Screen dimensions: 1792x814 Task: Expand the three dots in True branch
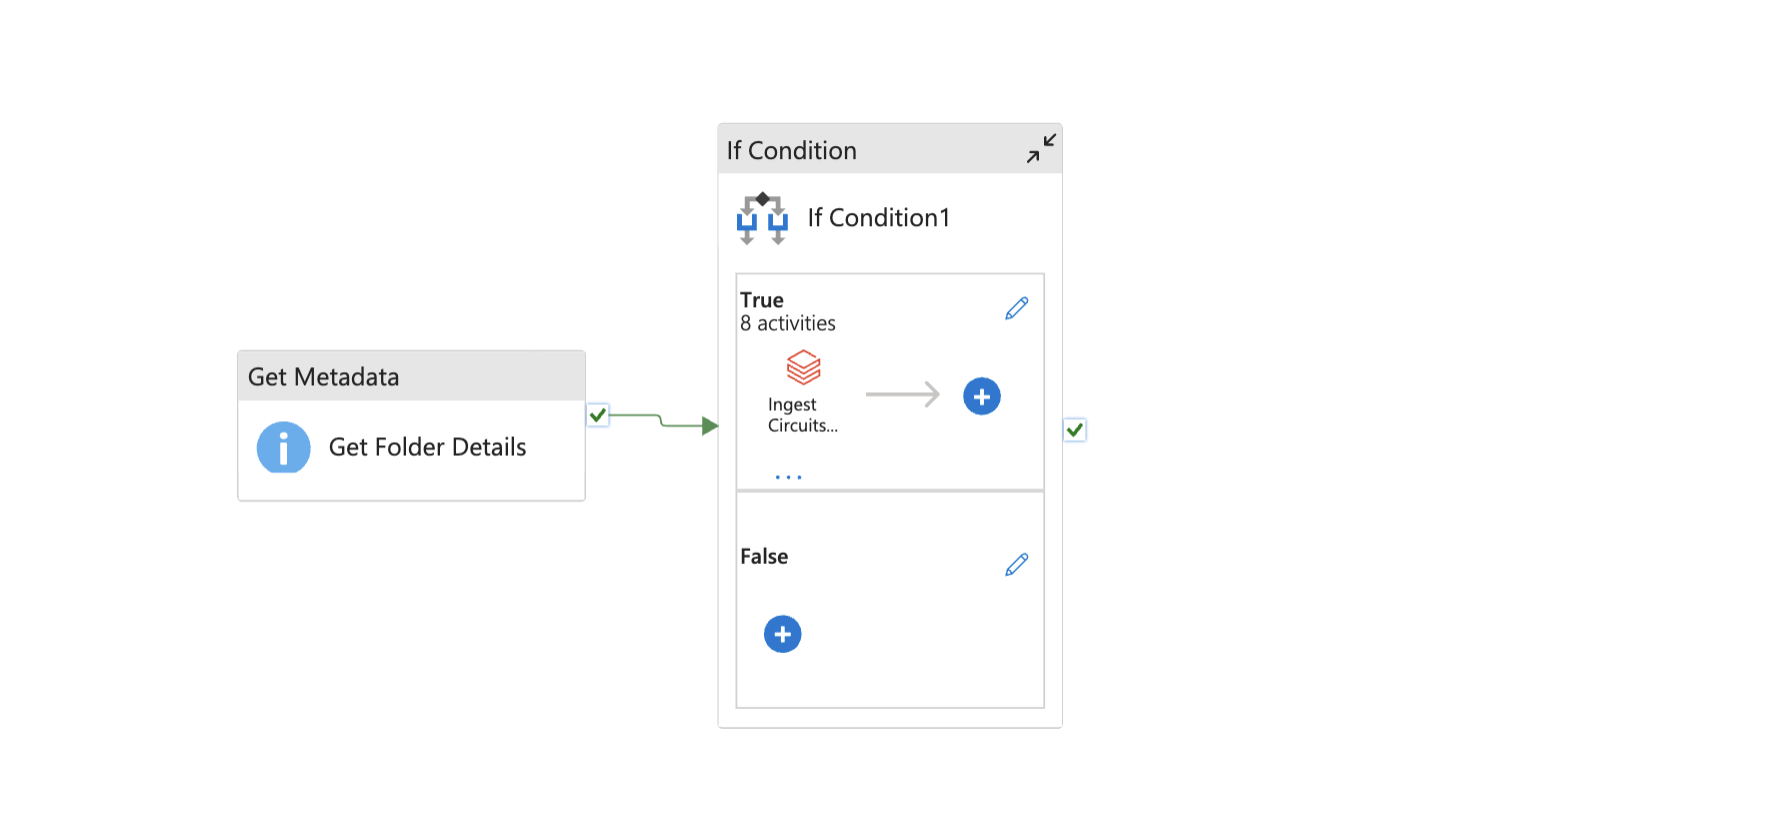tap(788, 478)
